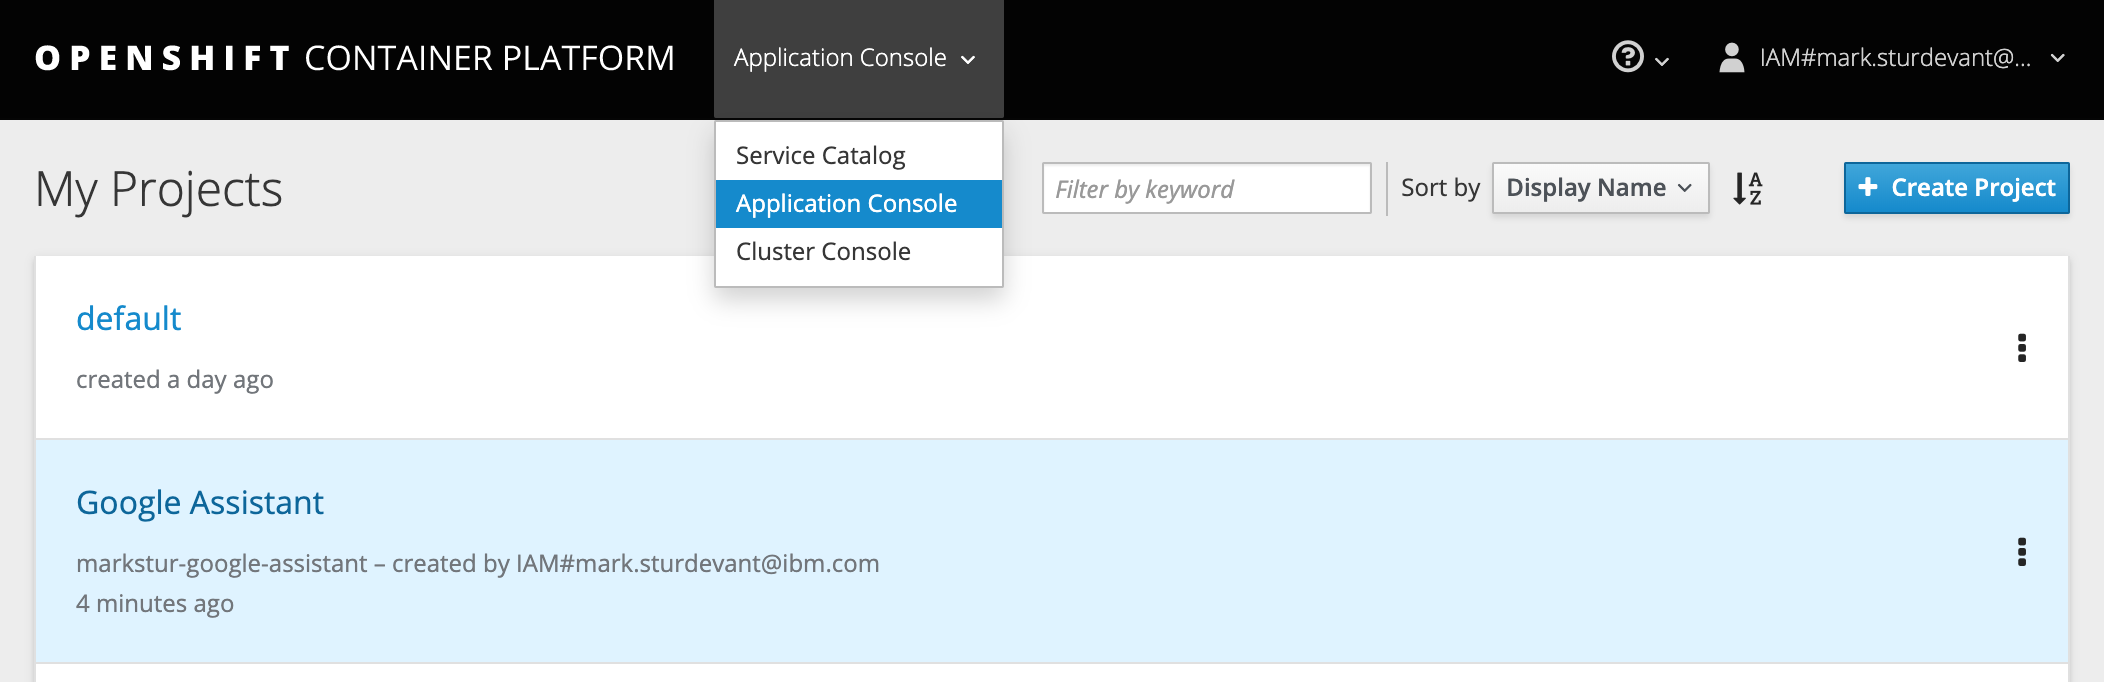Choose Application Console menu entry
Screen dimensions: 2104x682
point(859,204)
